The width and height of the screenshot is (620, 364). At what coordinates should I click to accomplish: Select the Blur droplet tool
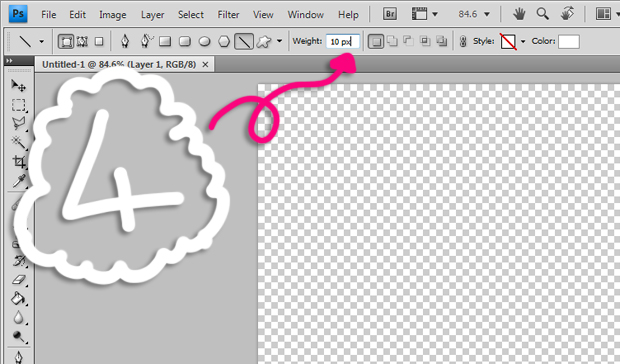[18, 317]
